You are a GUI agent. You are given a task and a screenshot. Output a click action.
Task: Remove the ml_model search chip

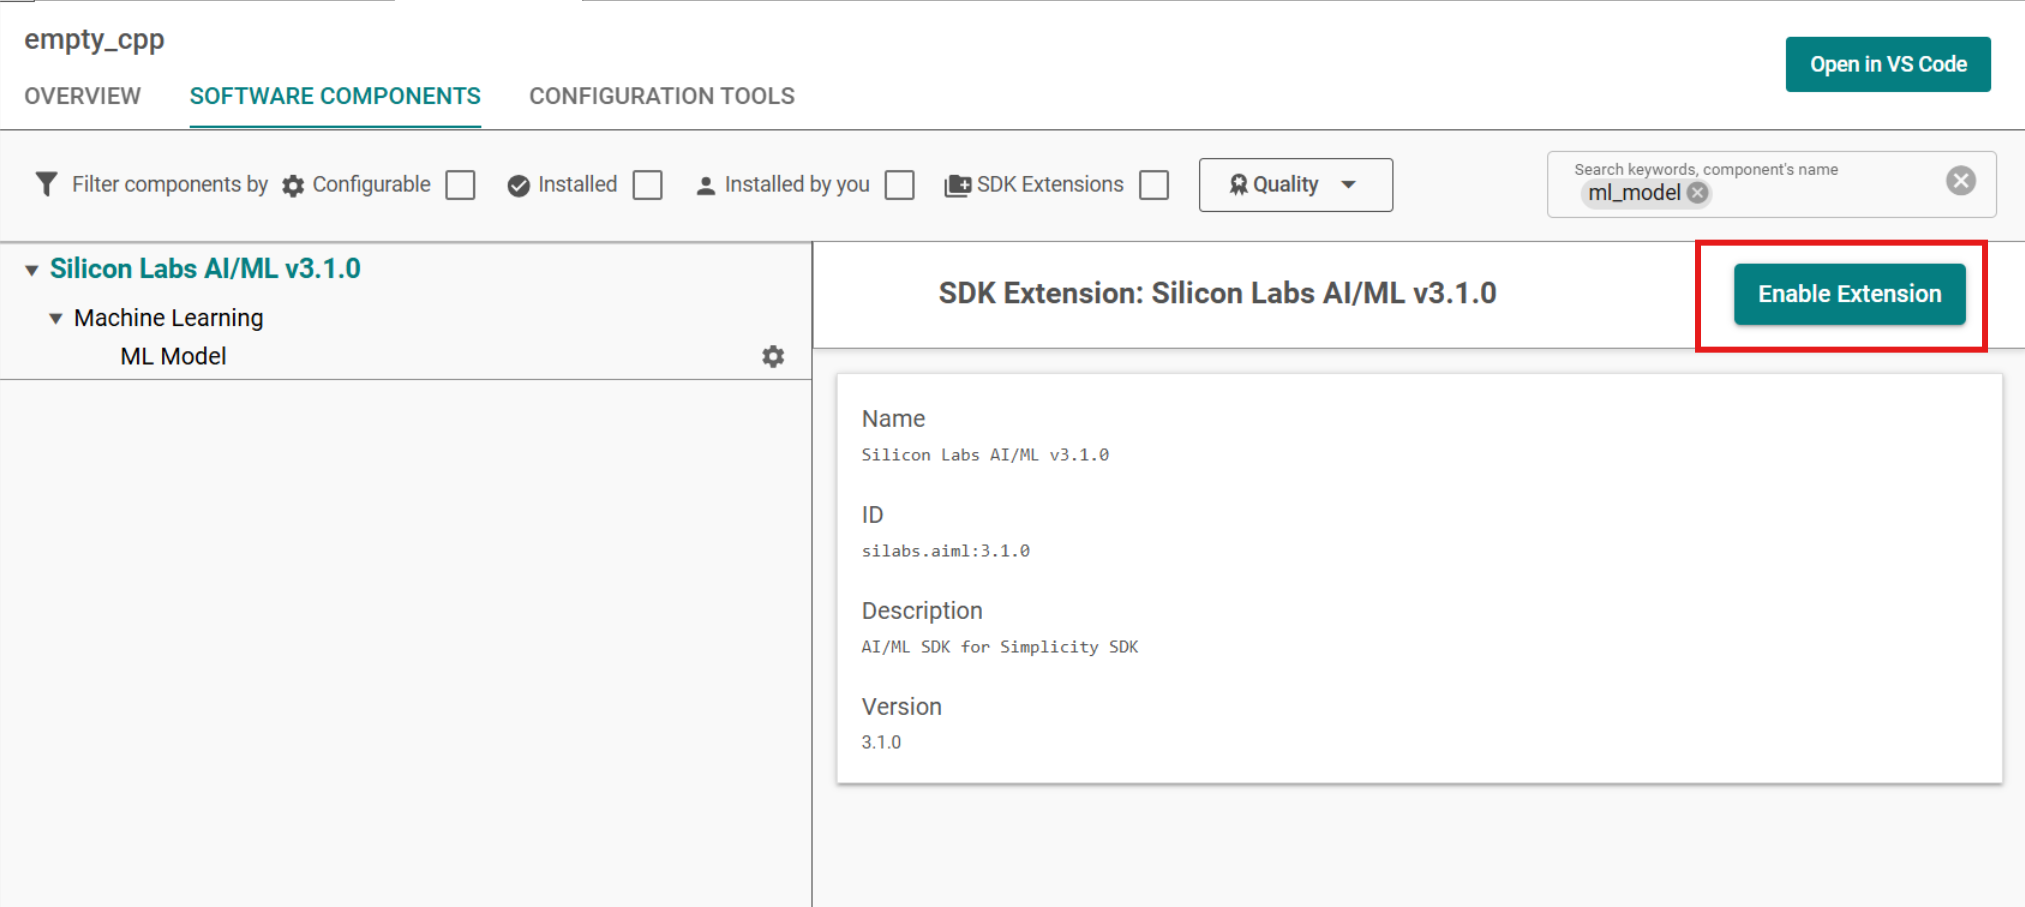tap(1697, 193)
